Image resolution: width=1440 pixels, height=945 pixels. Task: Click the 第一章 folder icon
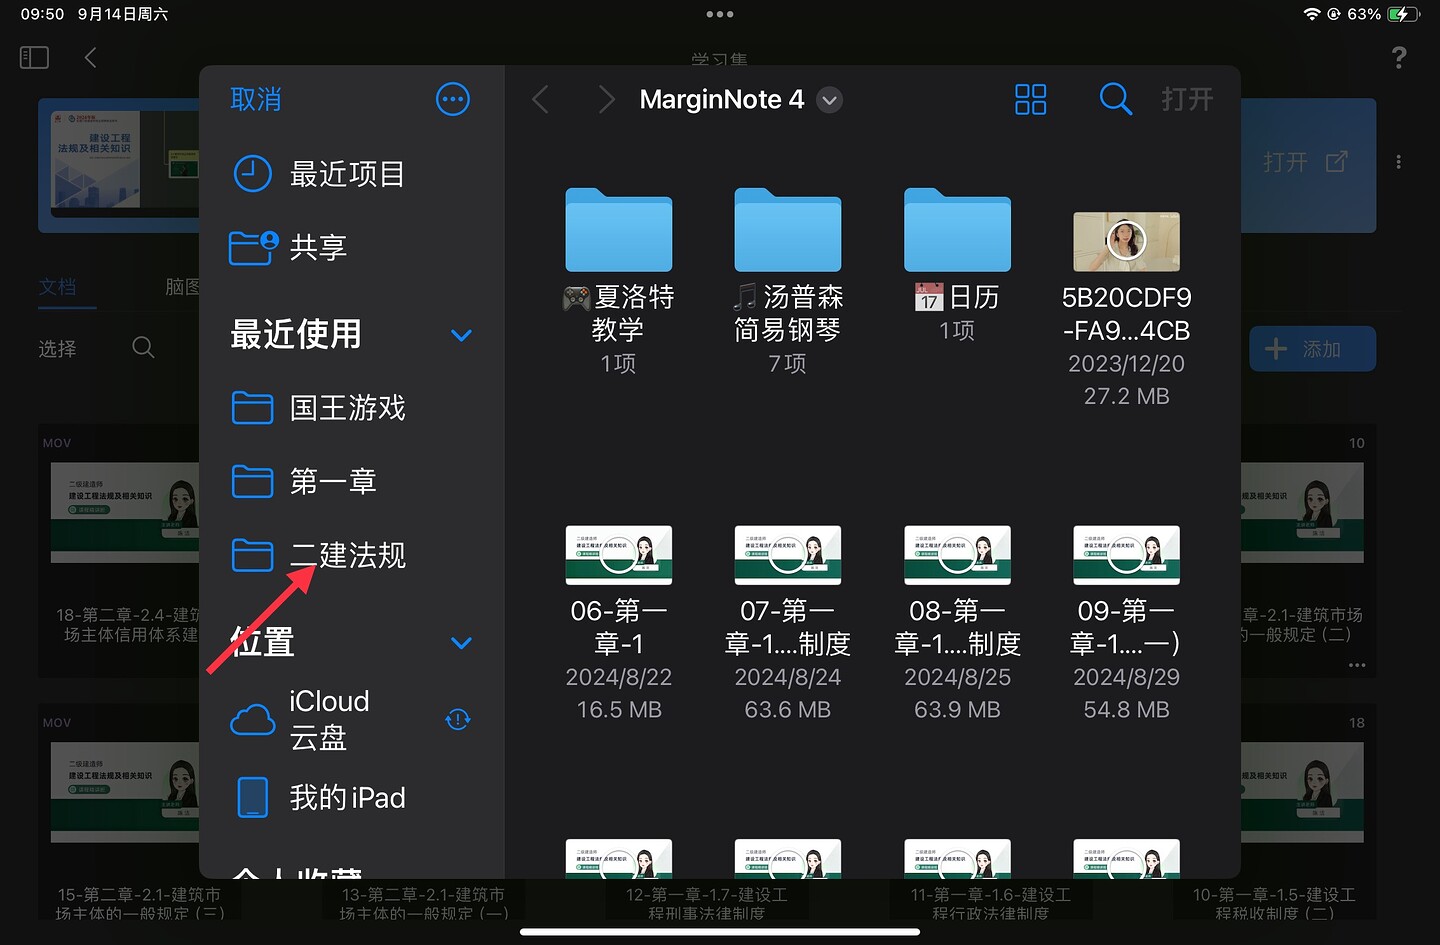252,482
